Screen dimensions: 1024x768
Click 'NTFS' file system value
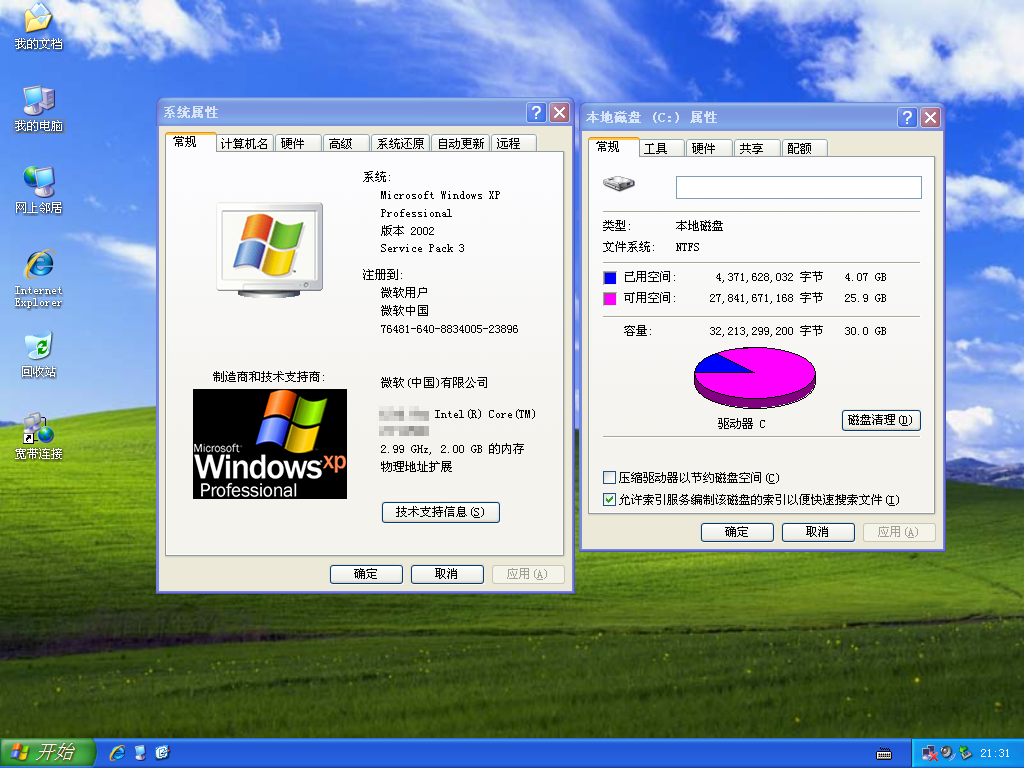tap(687, 248)
